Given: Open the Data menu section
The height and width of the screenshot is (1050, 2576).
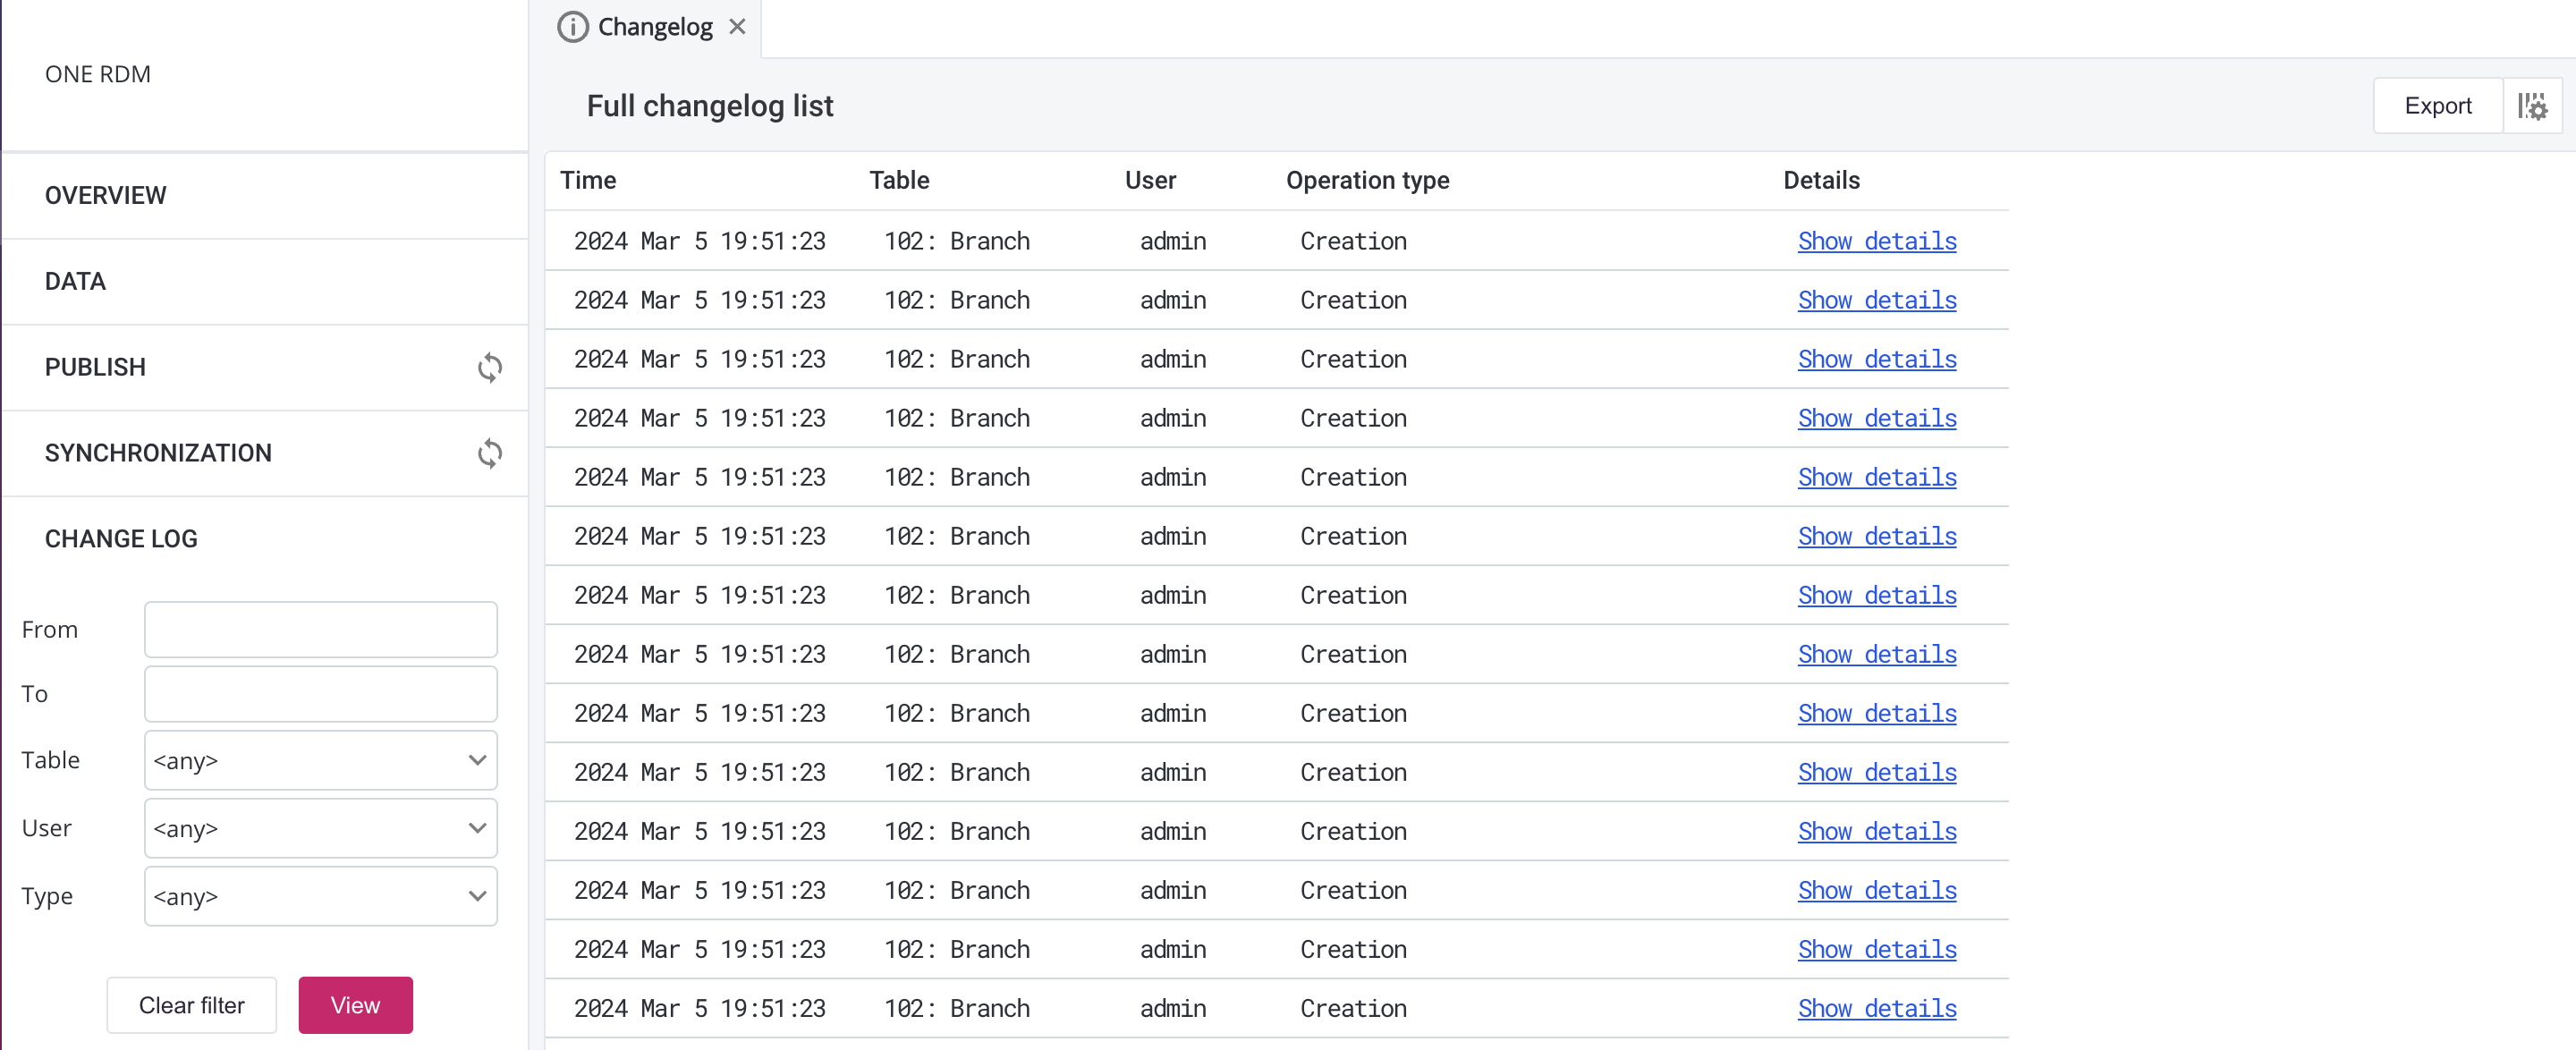Looking at the screenshot, I should [75, 282].
